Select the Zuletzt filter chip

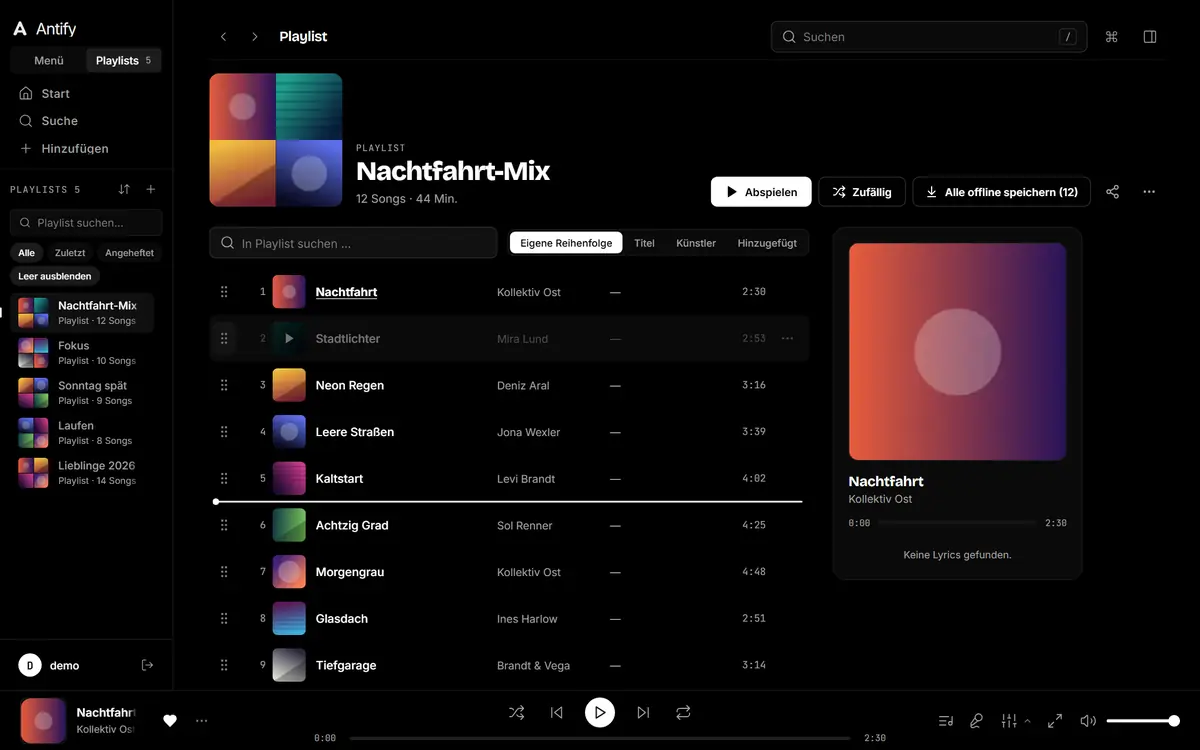click(70, 253)
